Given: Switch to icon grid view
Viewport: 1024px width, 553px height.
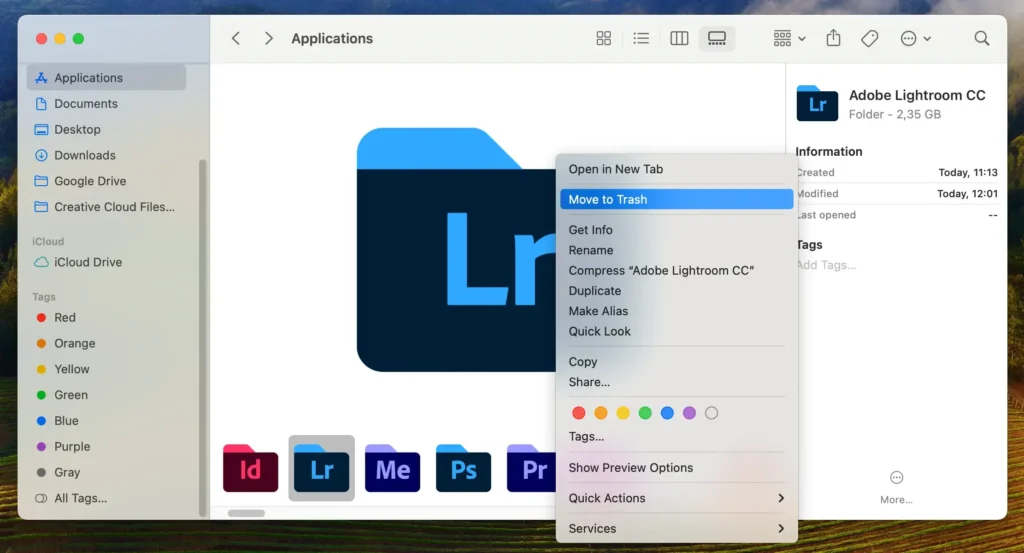Looking at the screenshot, I should click(603, 39).
